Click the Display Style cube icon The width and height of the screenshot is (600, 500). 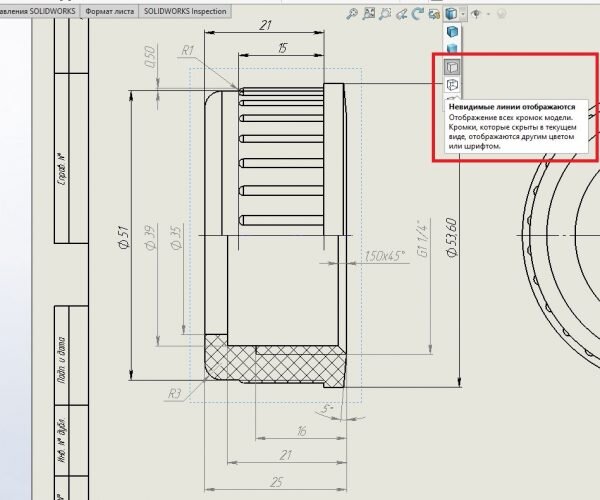[451, 14]
